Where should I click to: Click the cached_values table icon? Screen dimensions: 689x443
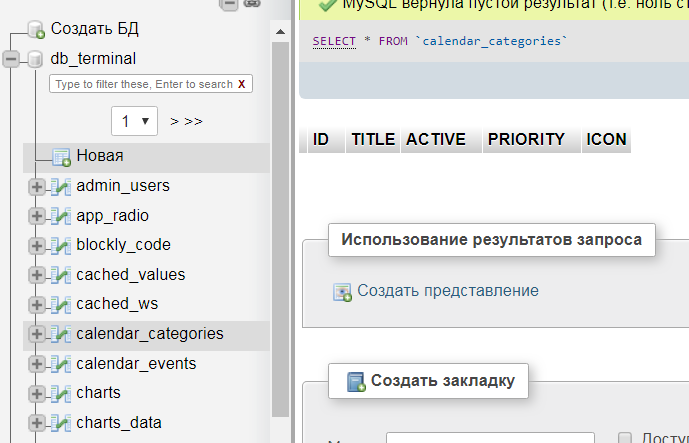tap(61, 275)
